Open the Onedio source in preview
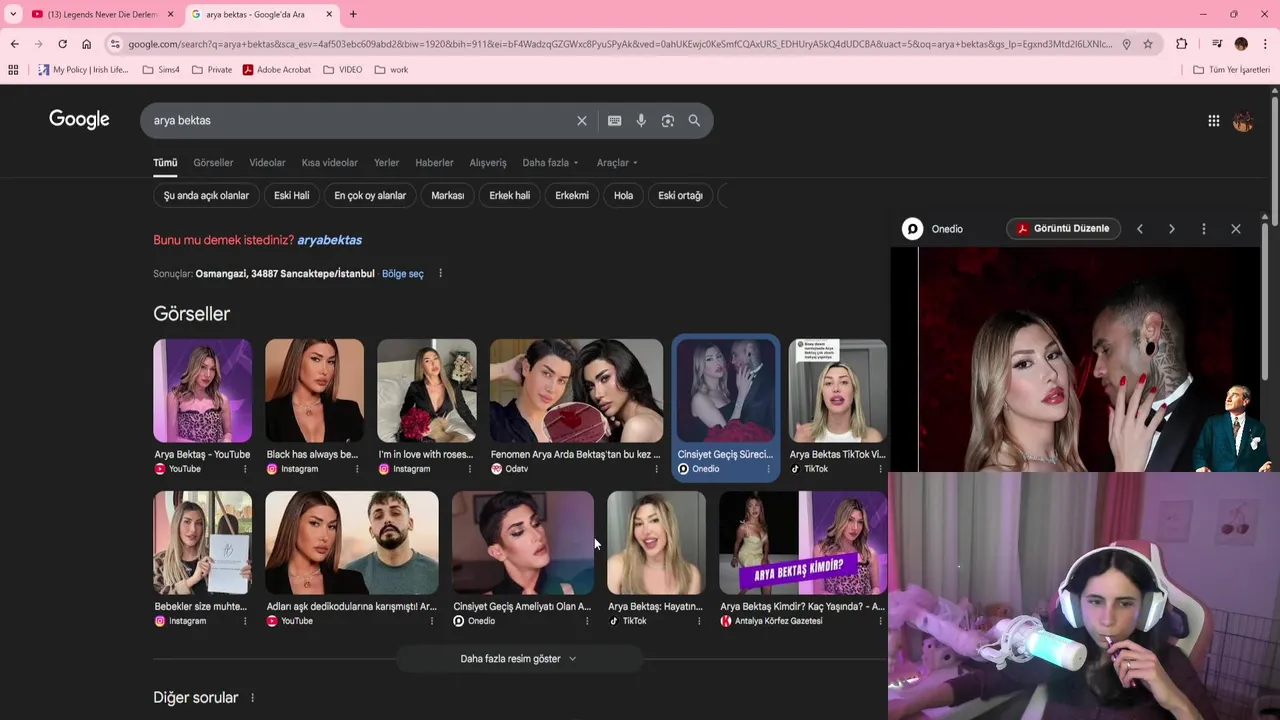Screen dimensions: 1280x720 [933, 229]
